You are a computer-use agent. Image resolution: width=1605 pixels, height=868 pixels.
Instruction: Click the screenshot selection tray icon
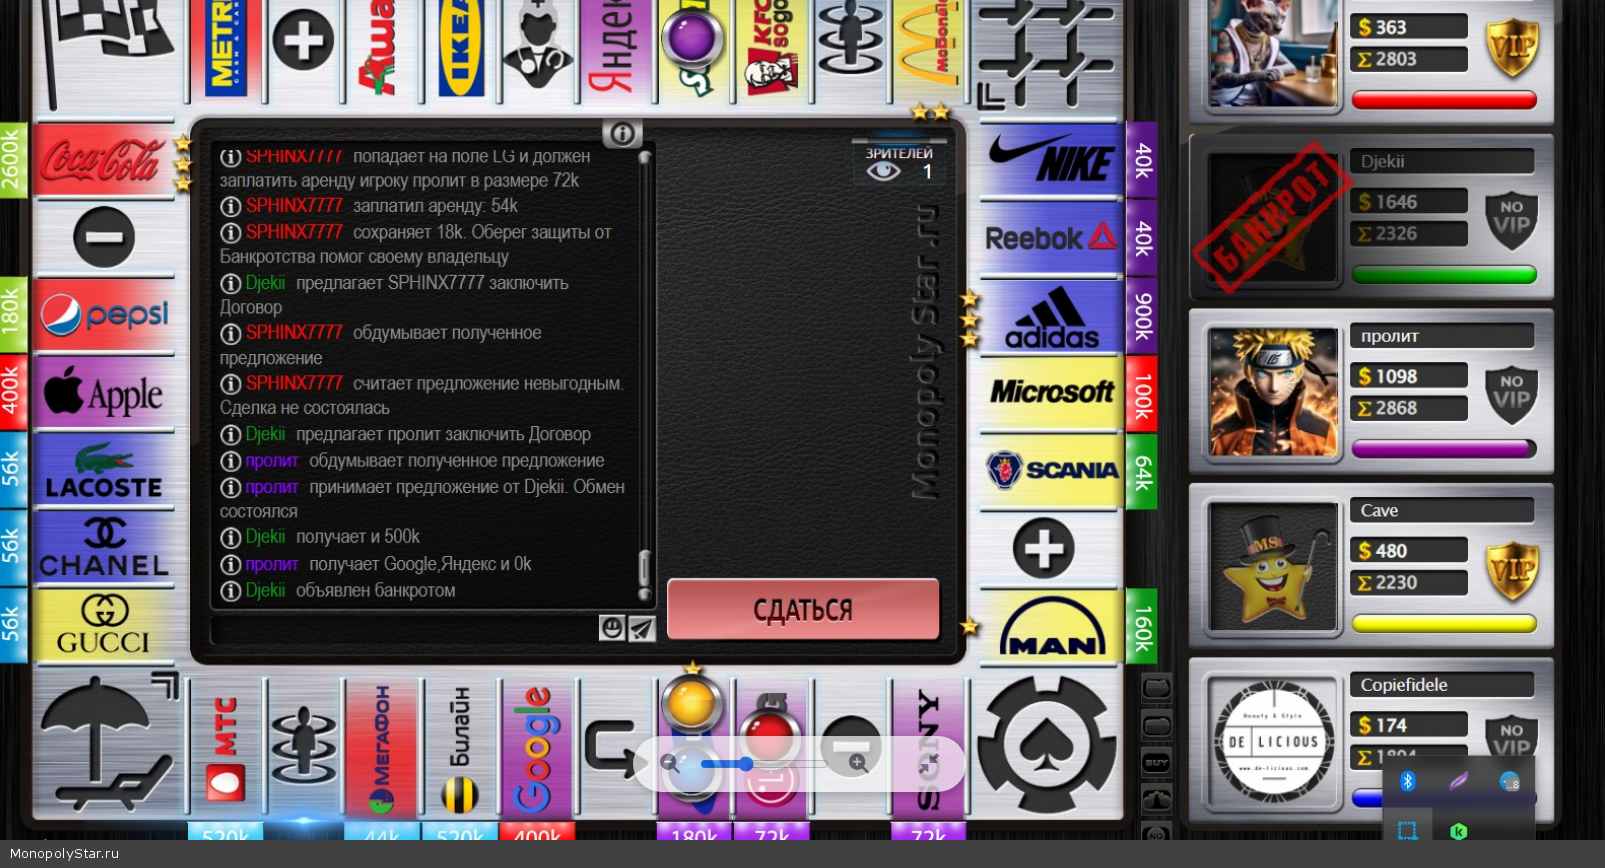[x=1408, y=831]
